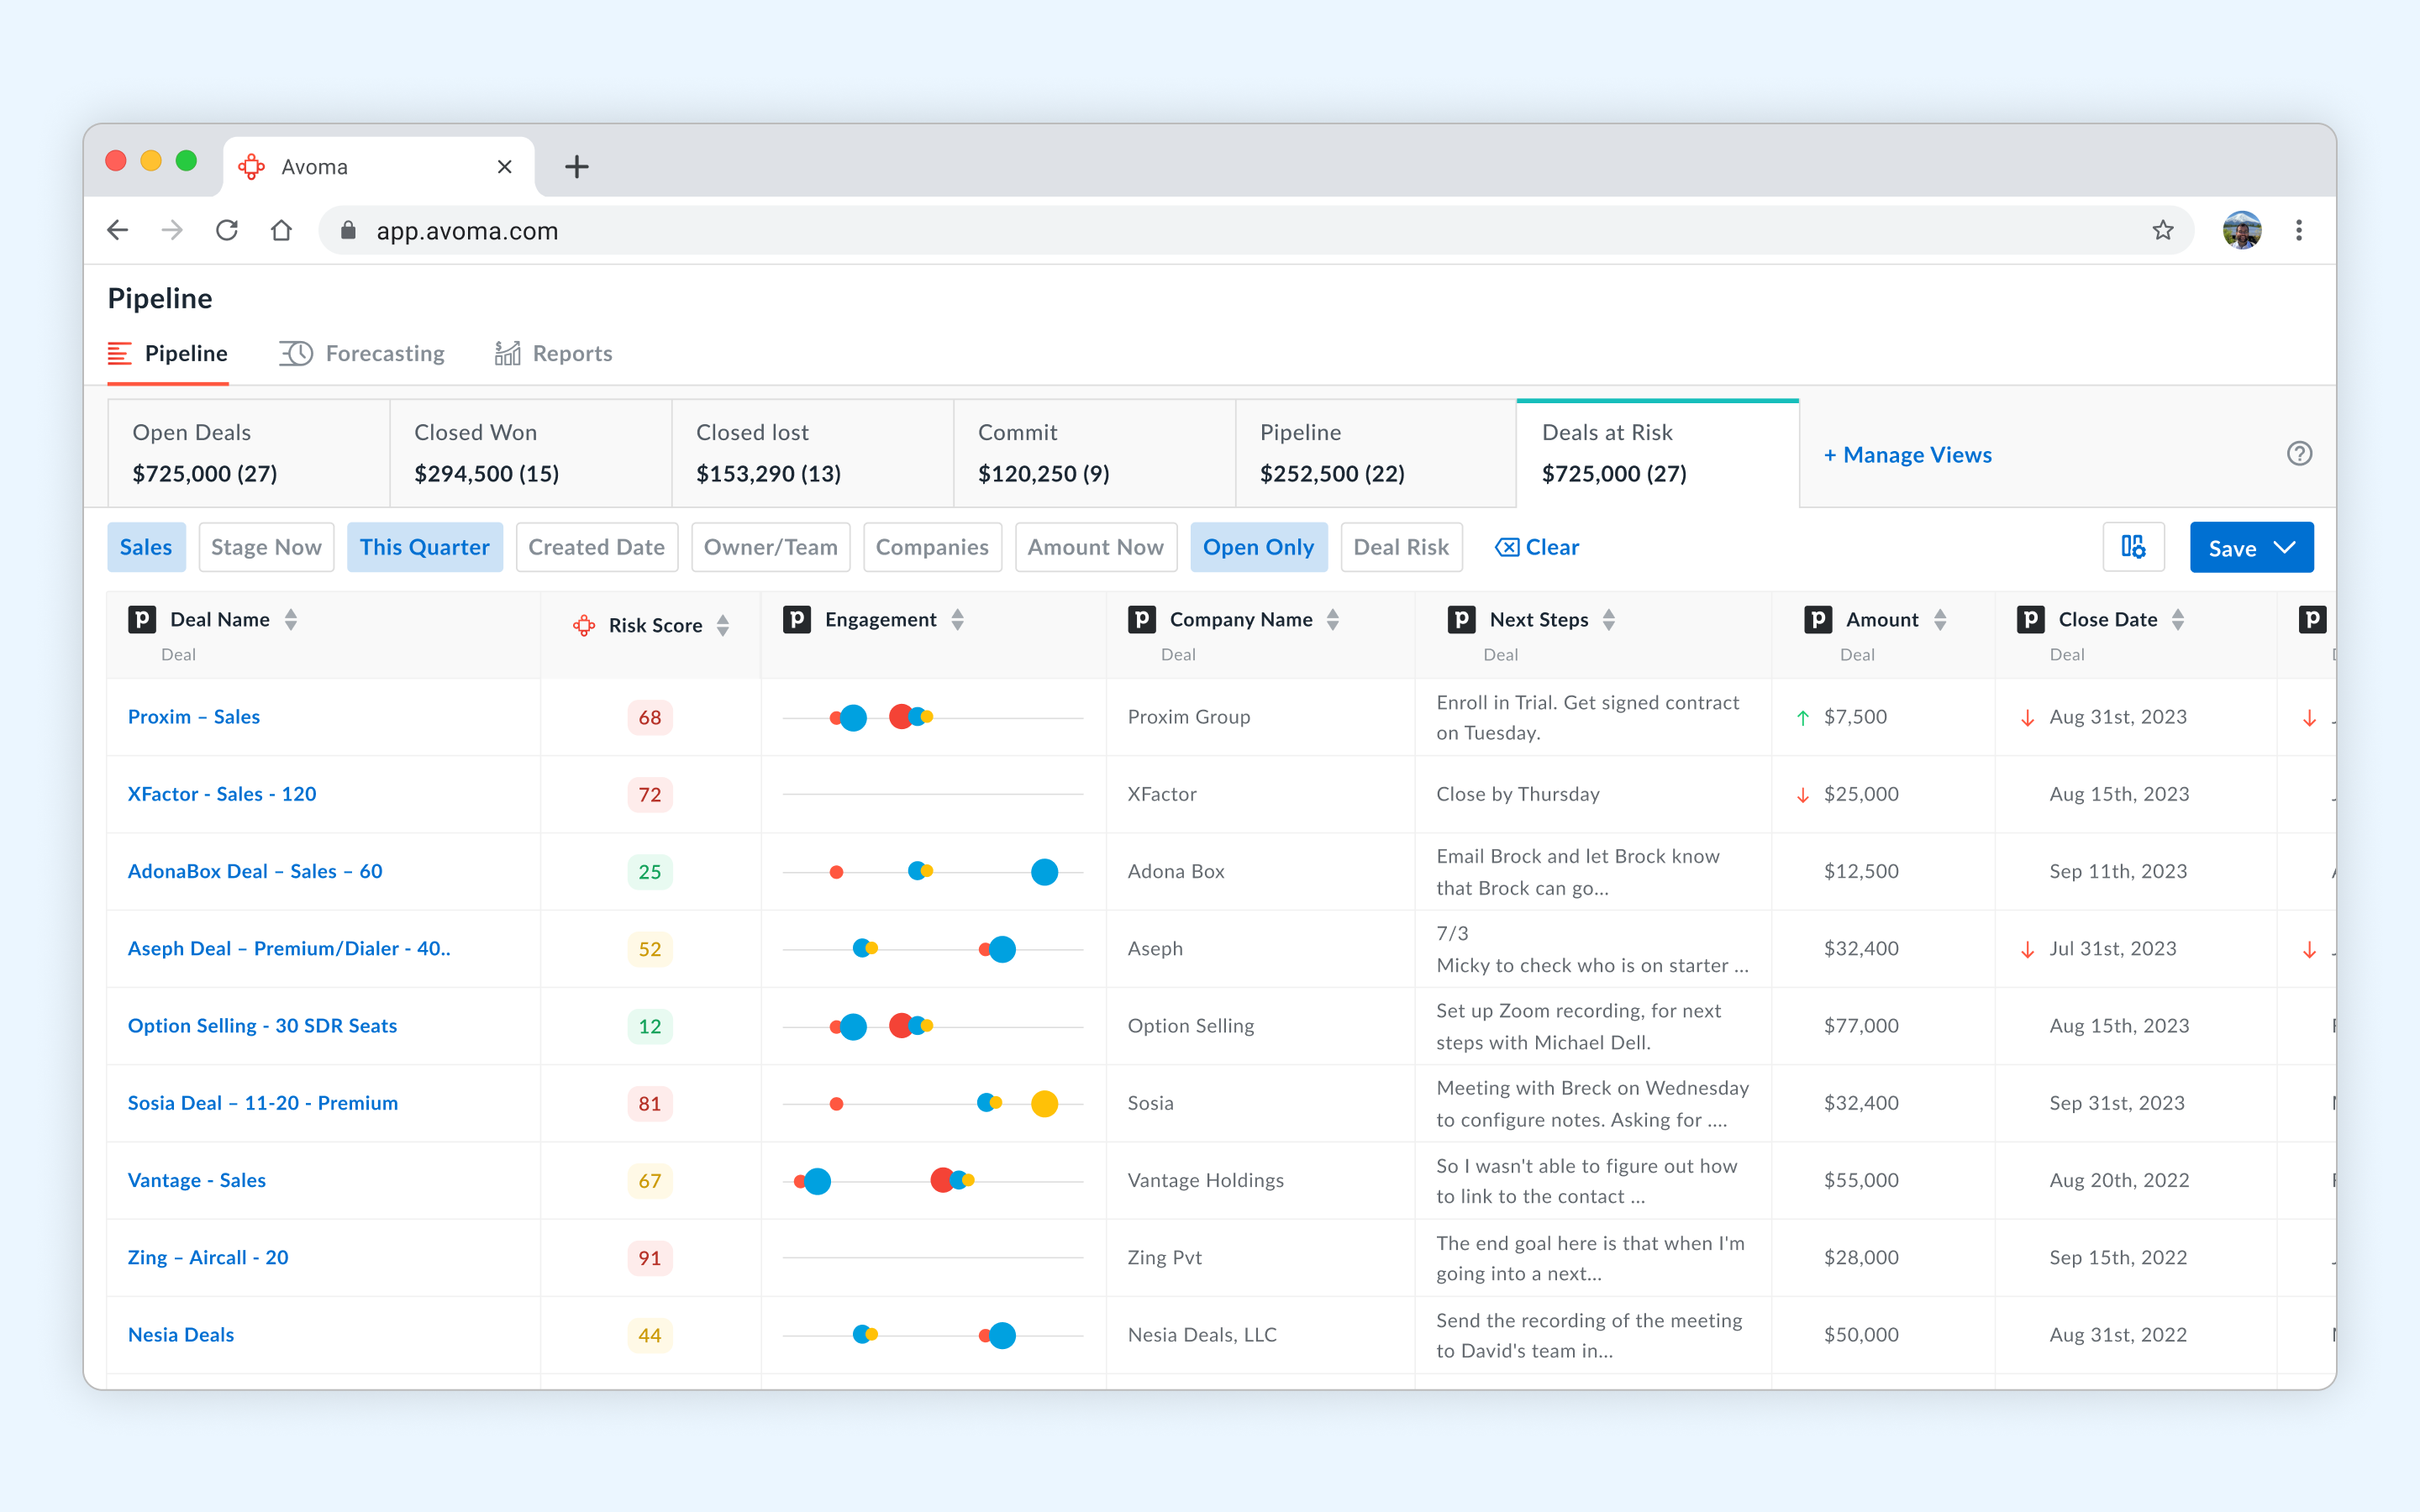The image size is (2420, 1512).
Task: Sort by Amount column arrows
Action: (x=1940, y=620)
